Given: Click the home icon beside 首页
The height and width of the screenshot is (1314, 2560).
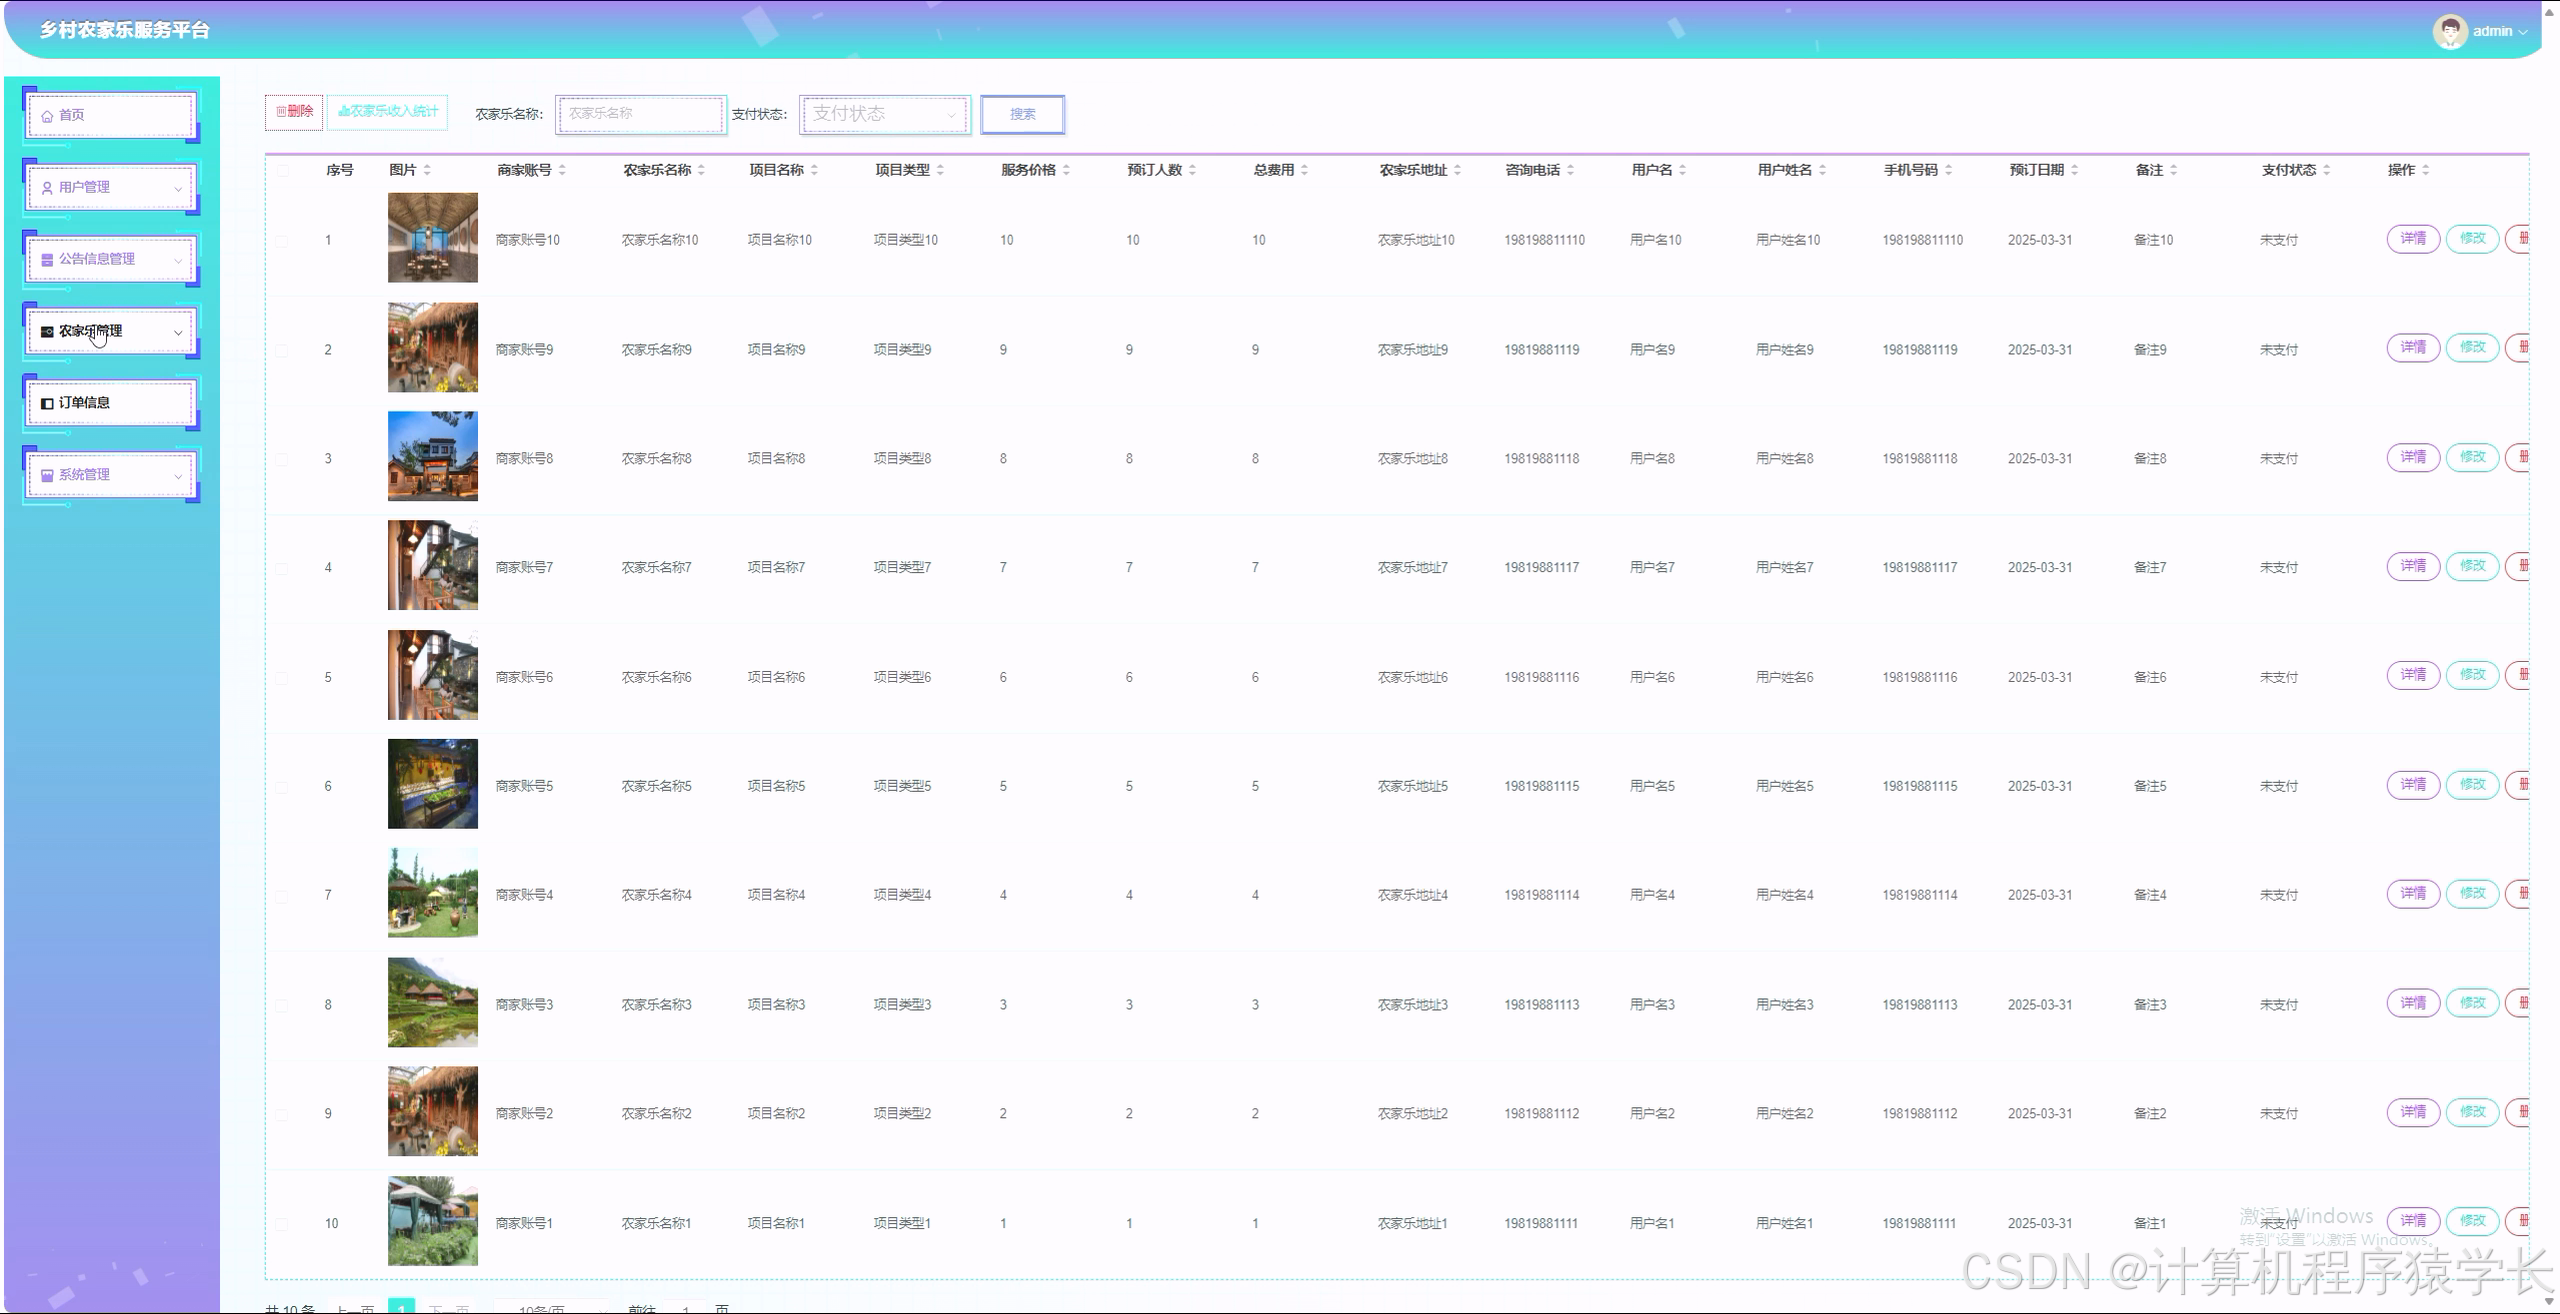Looking at the screenshot, I should point(47,116).
